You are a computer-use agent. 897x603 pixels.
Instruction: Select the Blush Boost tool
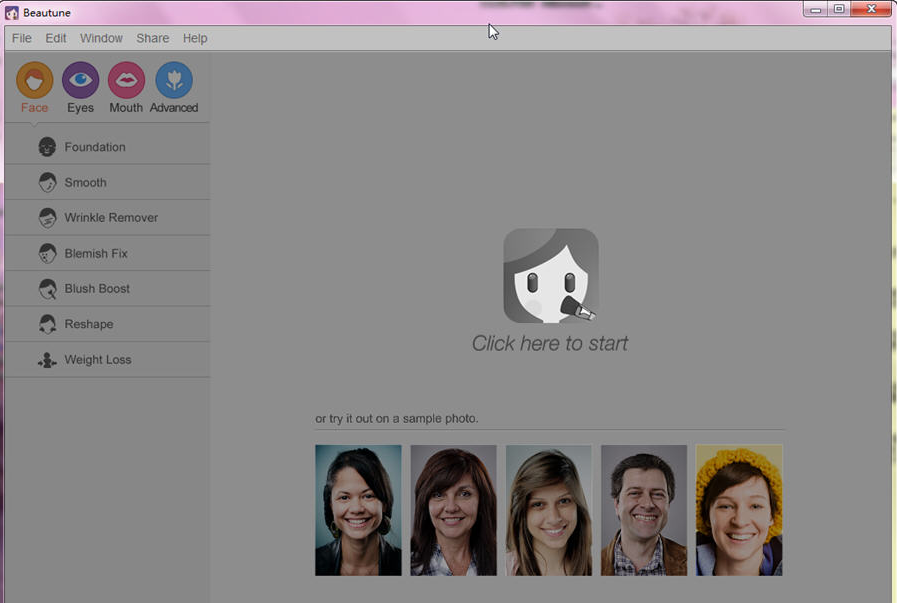[x=97, y=289]
